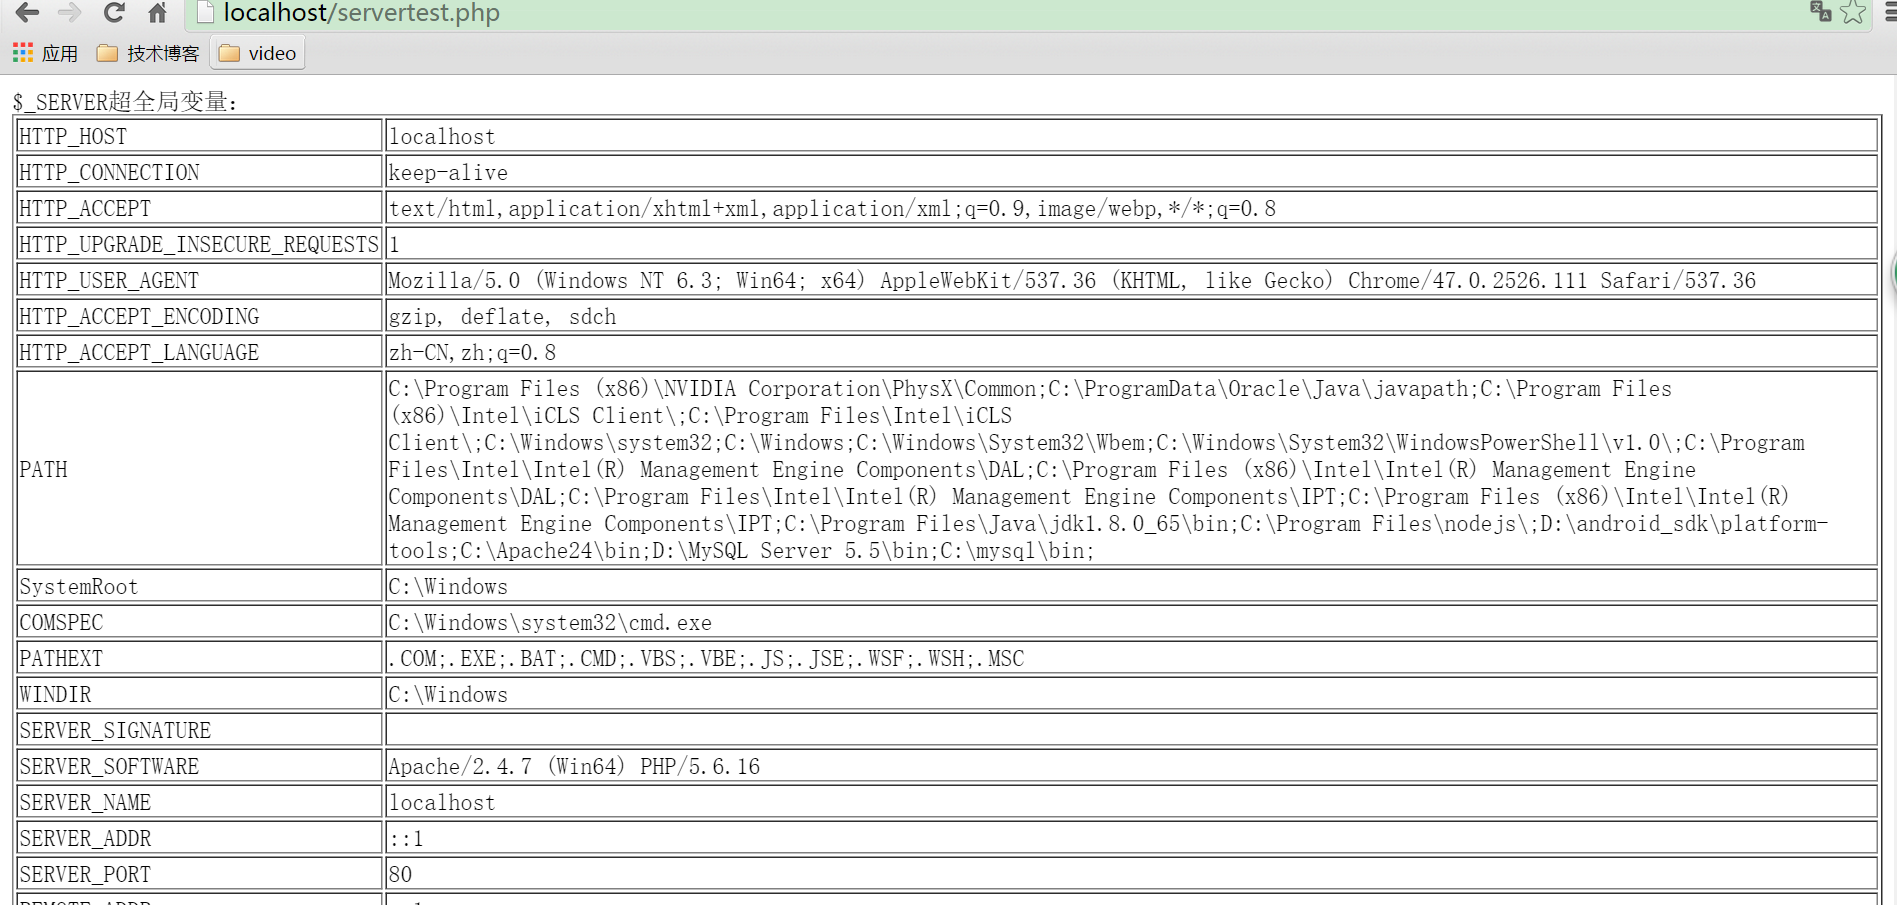This screenshot has height=905, width=1897.
Task: Click the gzip, deflate, sdch value
Action: (502, 317)
